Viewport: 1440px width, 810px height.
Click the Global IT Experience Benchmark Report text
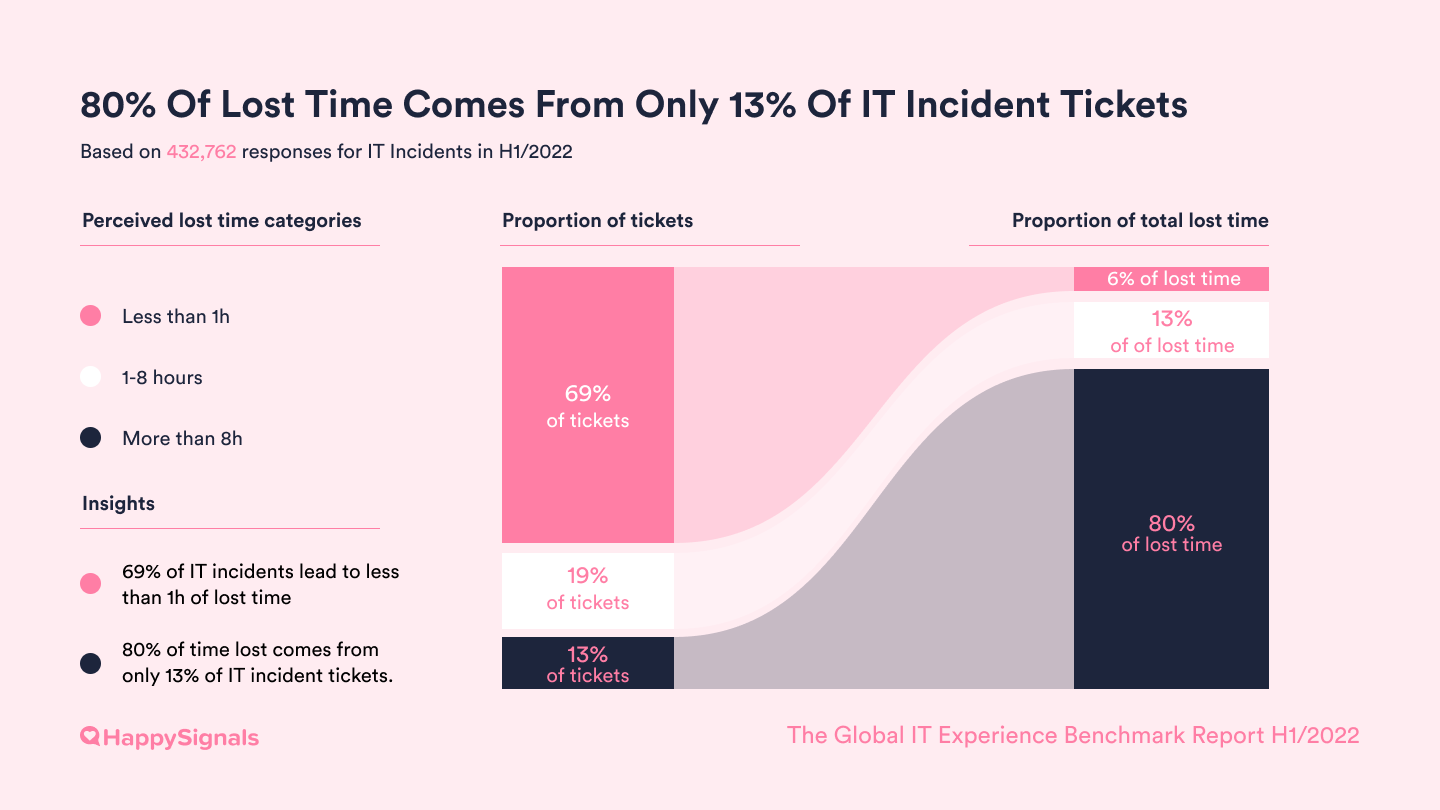click(x=1073, y=735)
